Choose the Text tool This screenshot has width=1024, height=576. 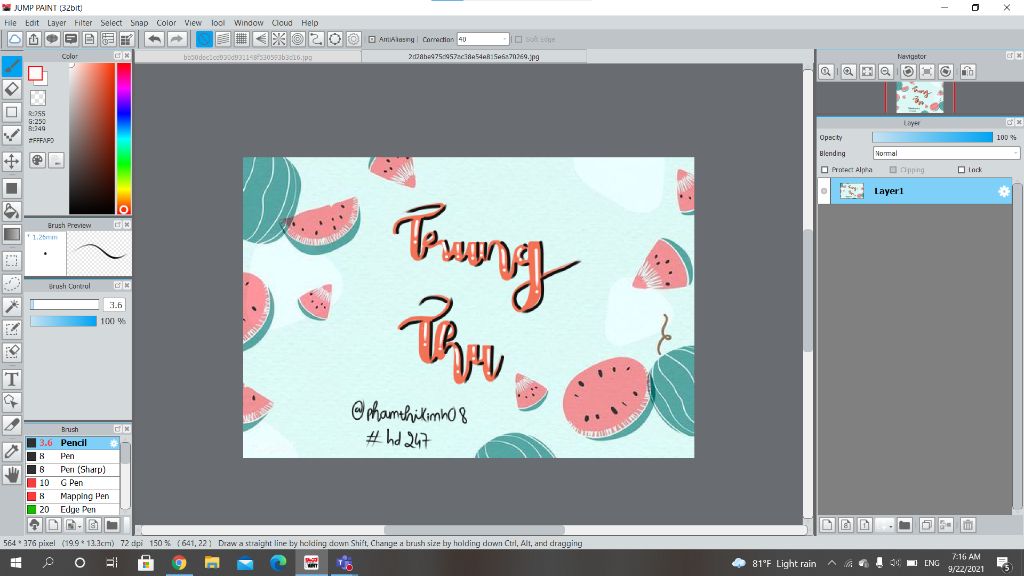(x=12, y=379)
